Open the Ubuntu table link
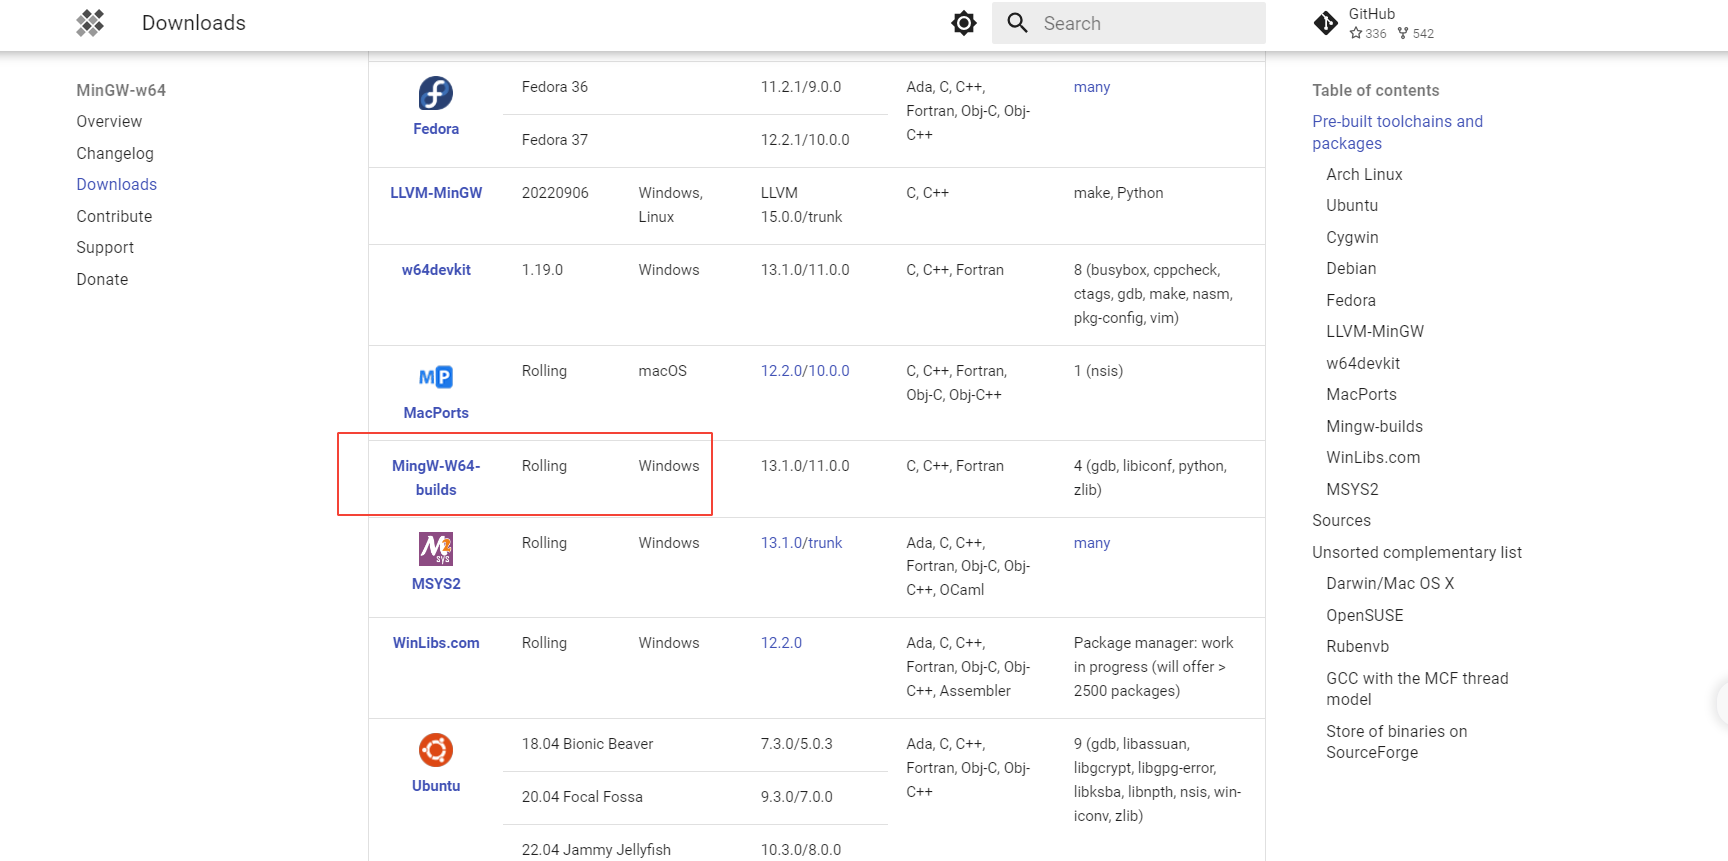This screenshot has height=861, width=1728. 436,786
